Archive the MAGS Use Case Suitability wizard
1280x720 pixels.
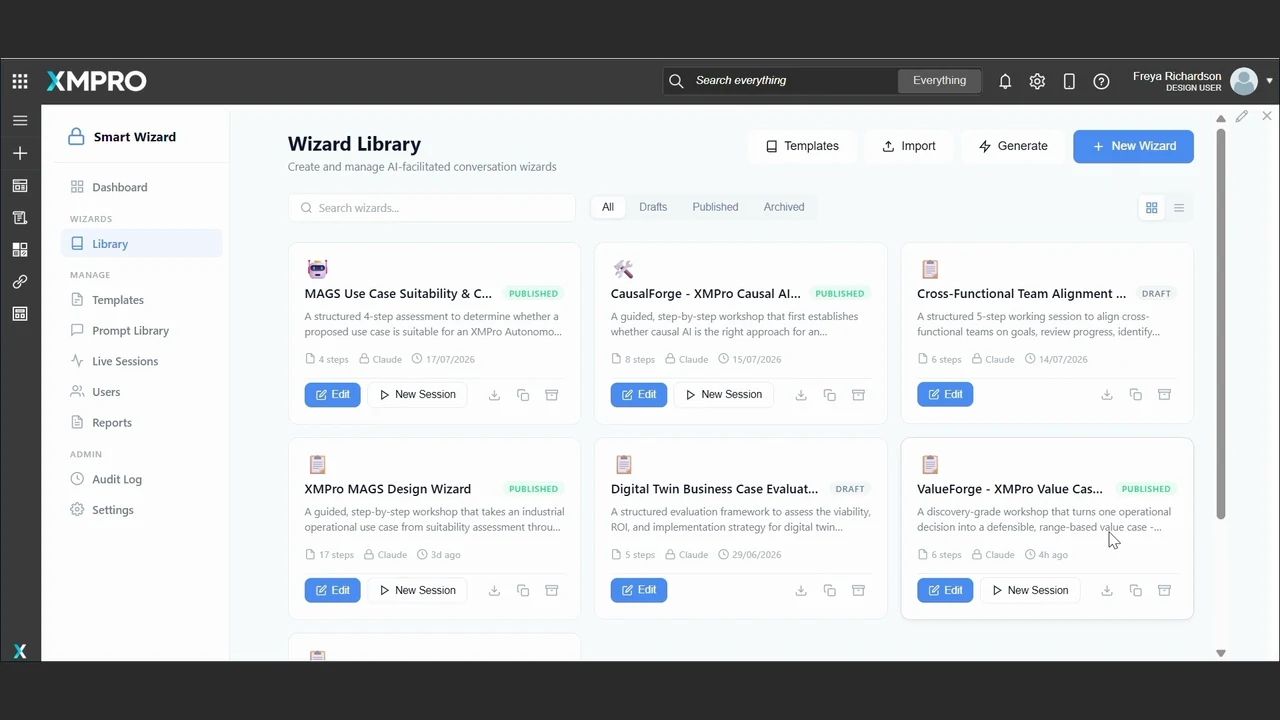(551, 395)
